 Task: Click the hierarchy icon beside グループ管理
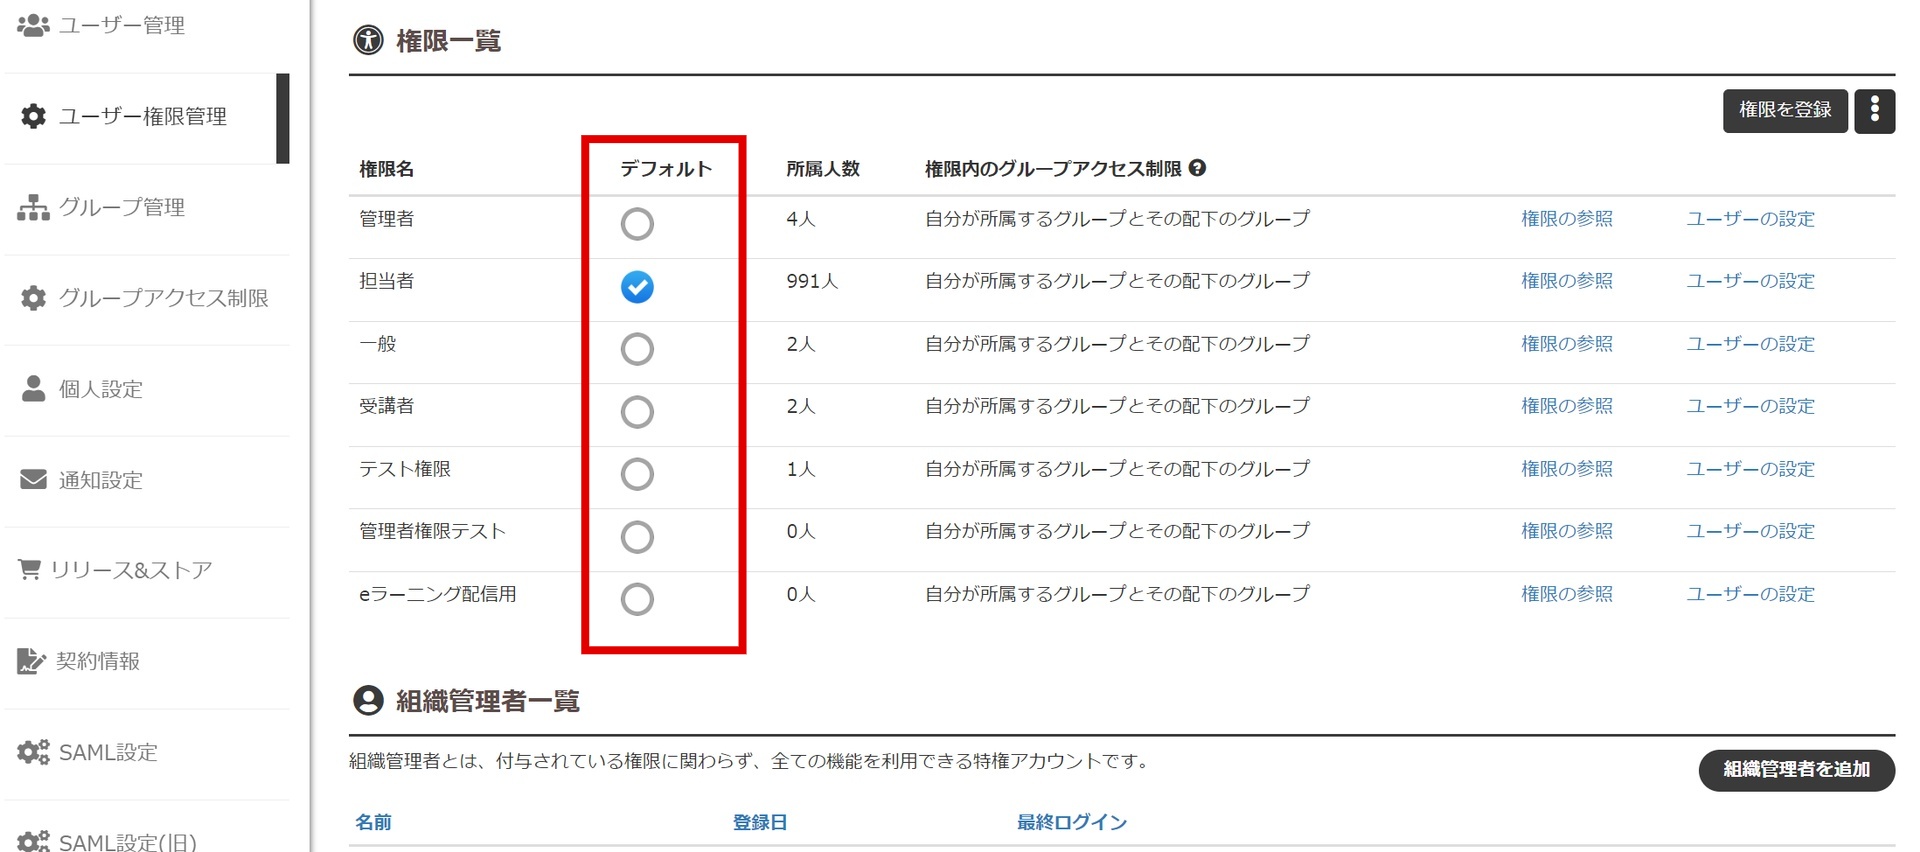(x=33, y=207)
